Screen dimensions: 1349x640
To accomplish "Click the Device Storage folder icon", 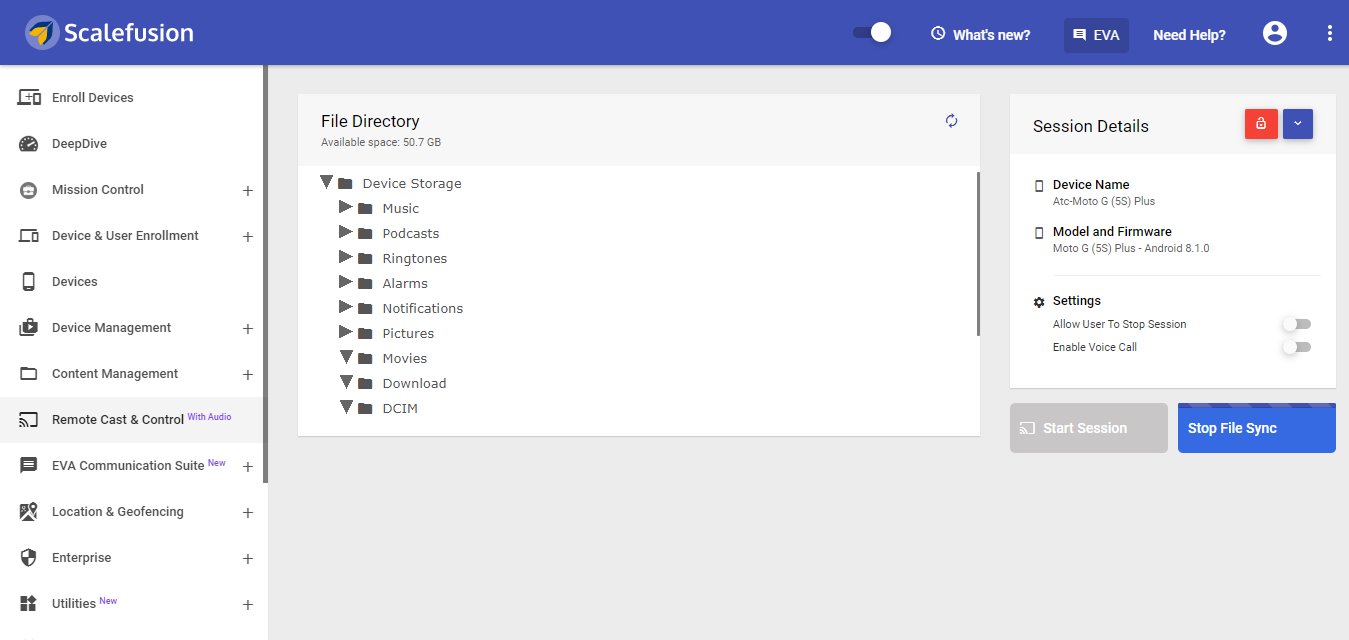I will tap(346, 184).
